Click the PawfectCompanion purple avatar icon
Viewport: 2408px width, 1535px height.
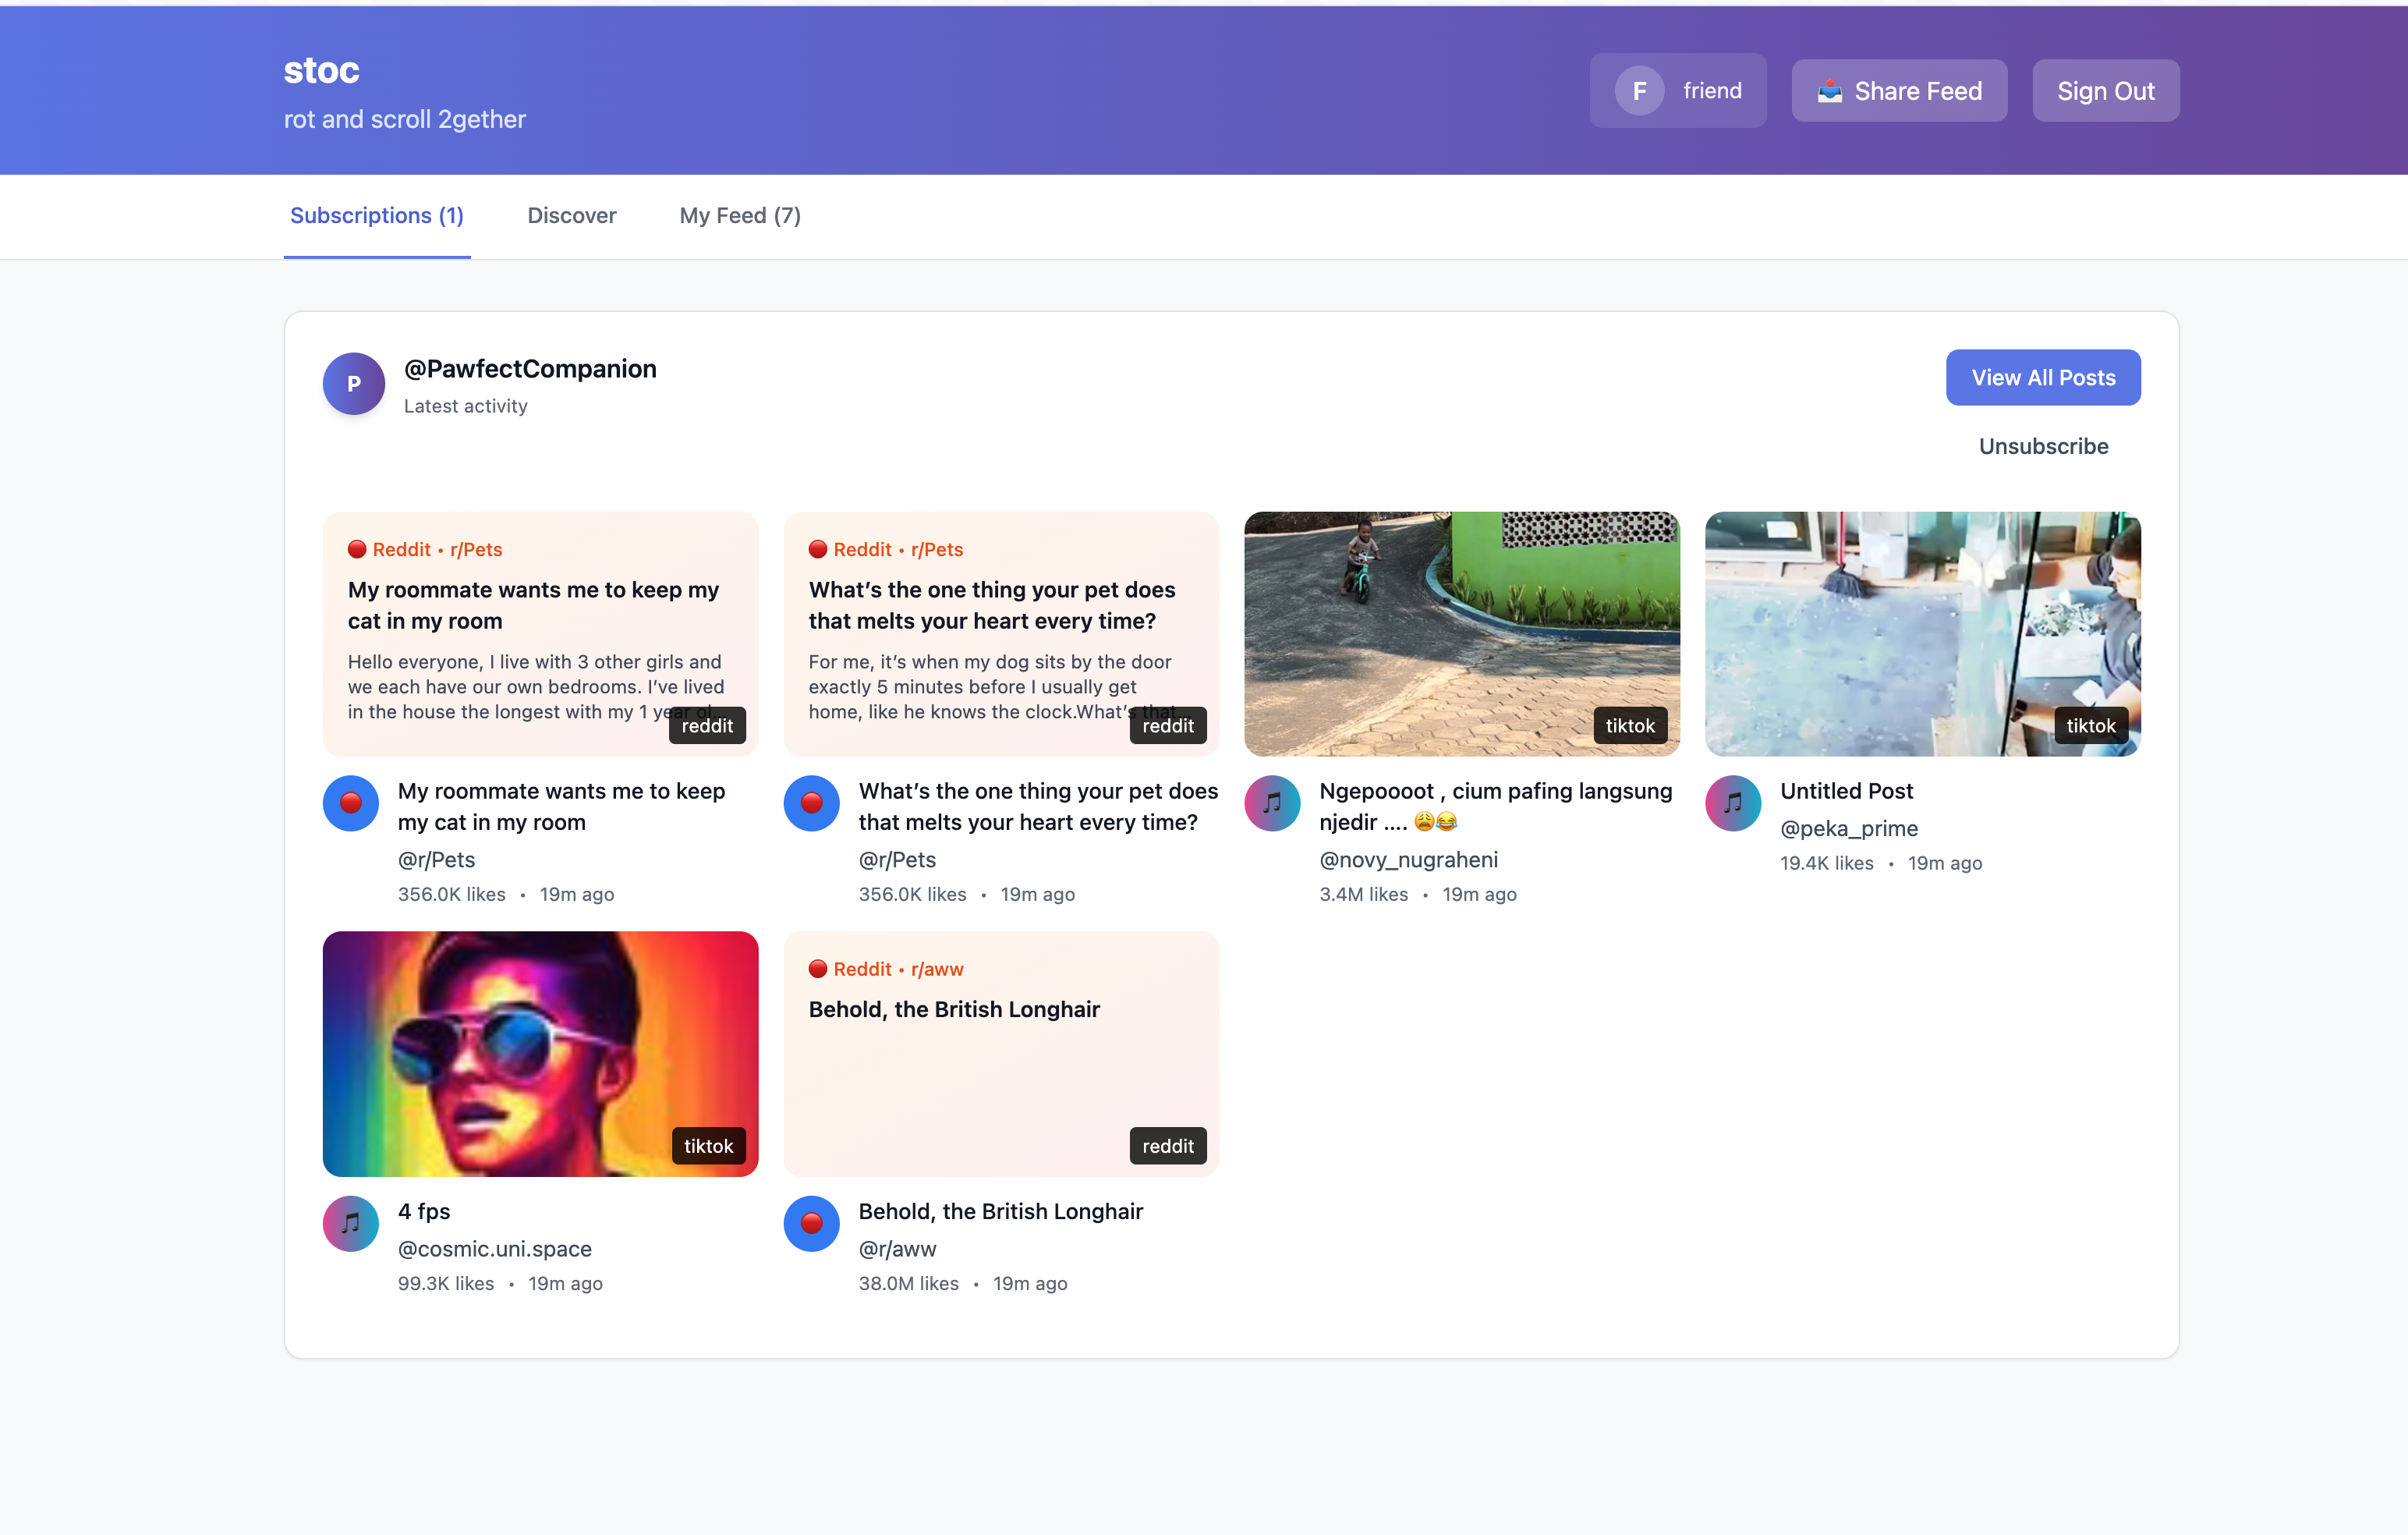tap(353, 384)
